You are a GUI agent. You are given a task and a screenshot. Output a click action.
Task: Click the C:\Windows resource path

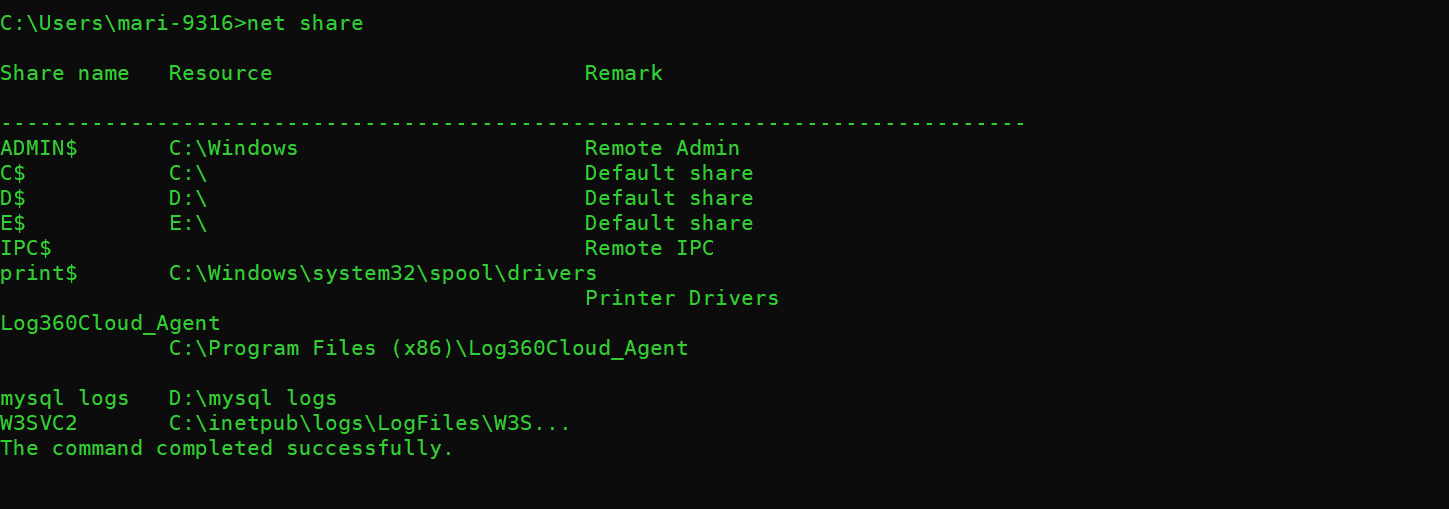click(233, 148)
